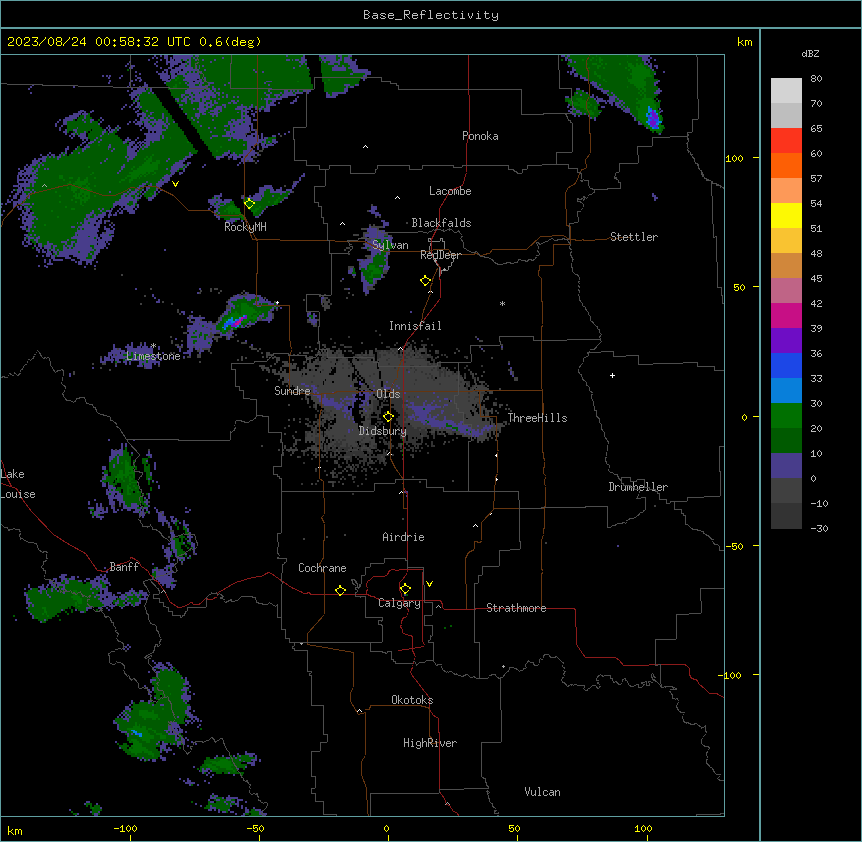
Task: Click the Sundre town label
Action: click(292, 391)
